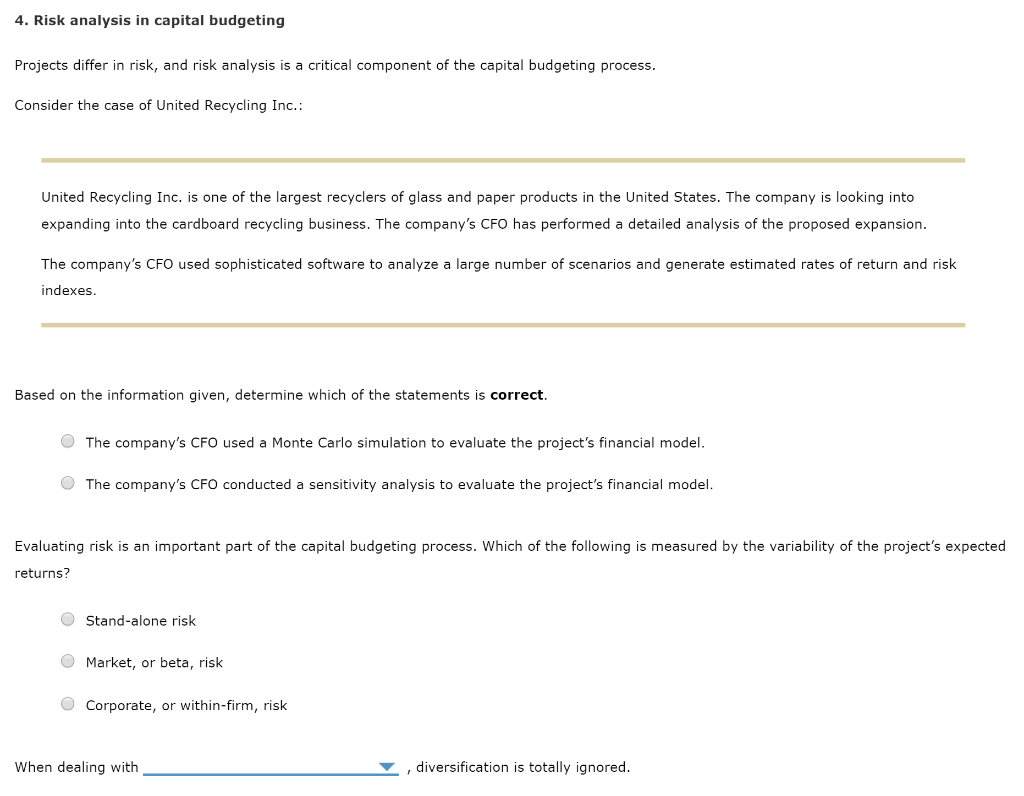The width and height of the screenshot is (1024, 796).
Task: Click the radio circle beside 'Stand-alone risk'
Action: [x=67, y=619]
